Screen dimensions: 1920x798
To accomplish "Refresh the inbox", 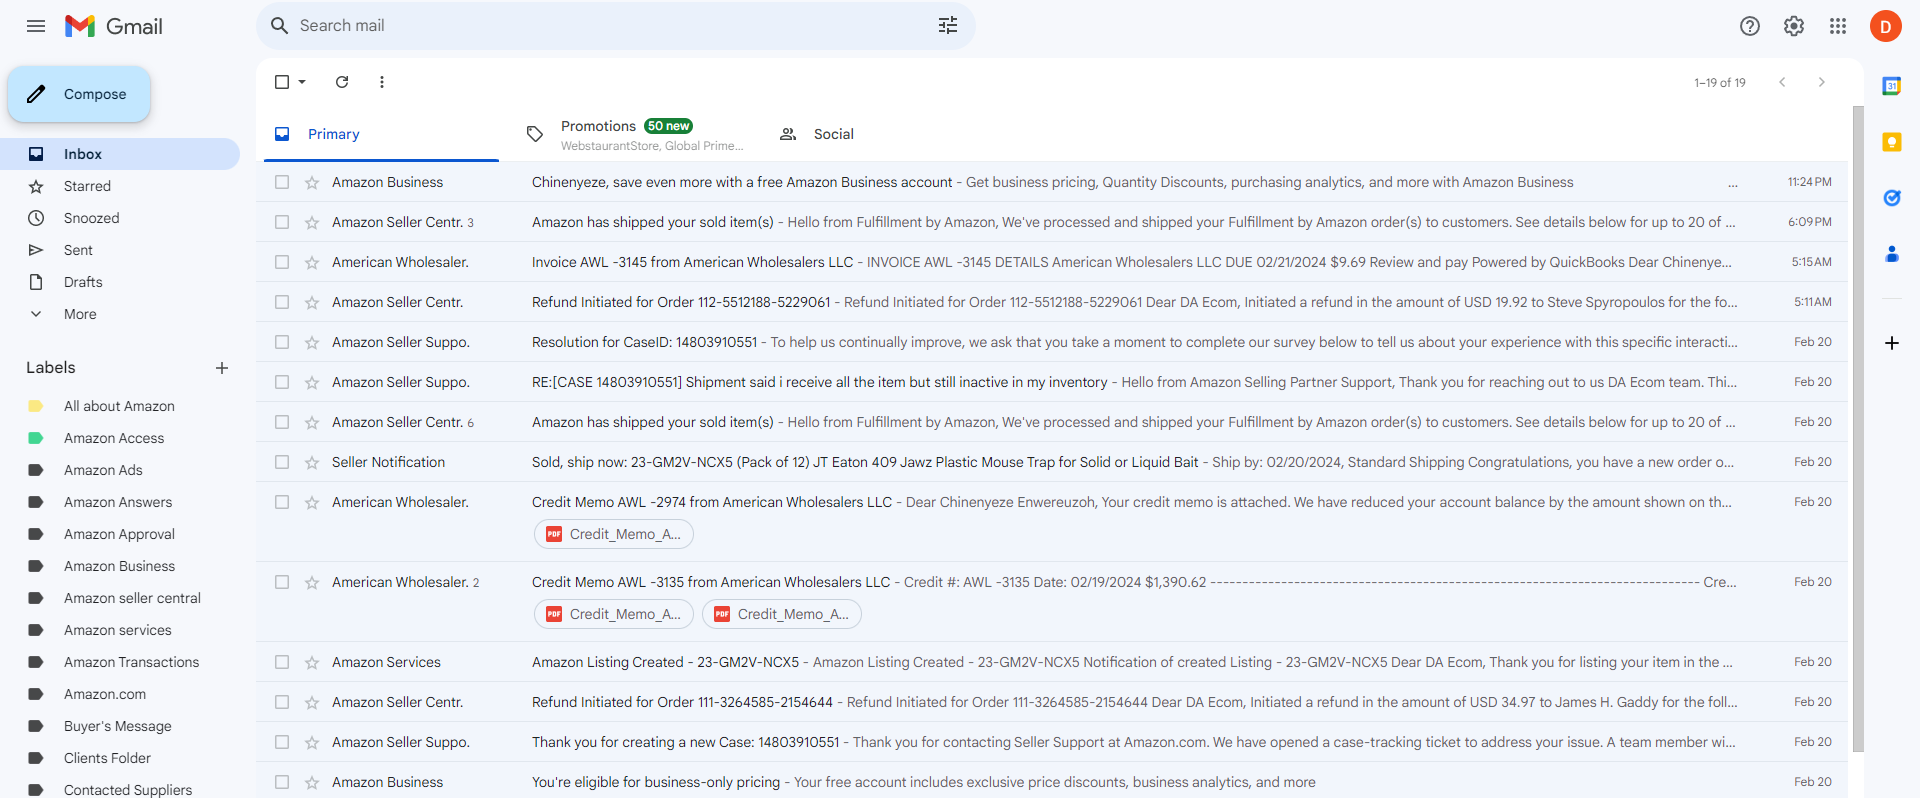I will [x=342, y=82].
